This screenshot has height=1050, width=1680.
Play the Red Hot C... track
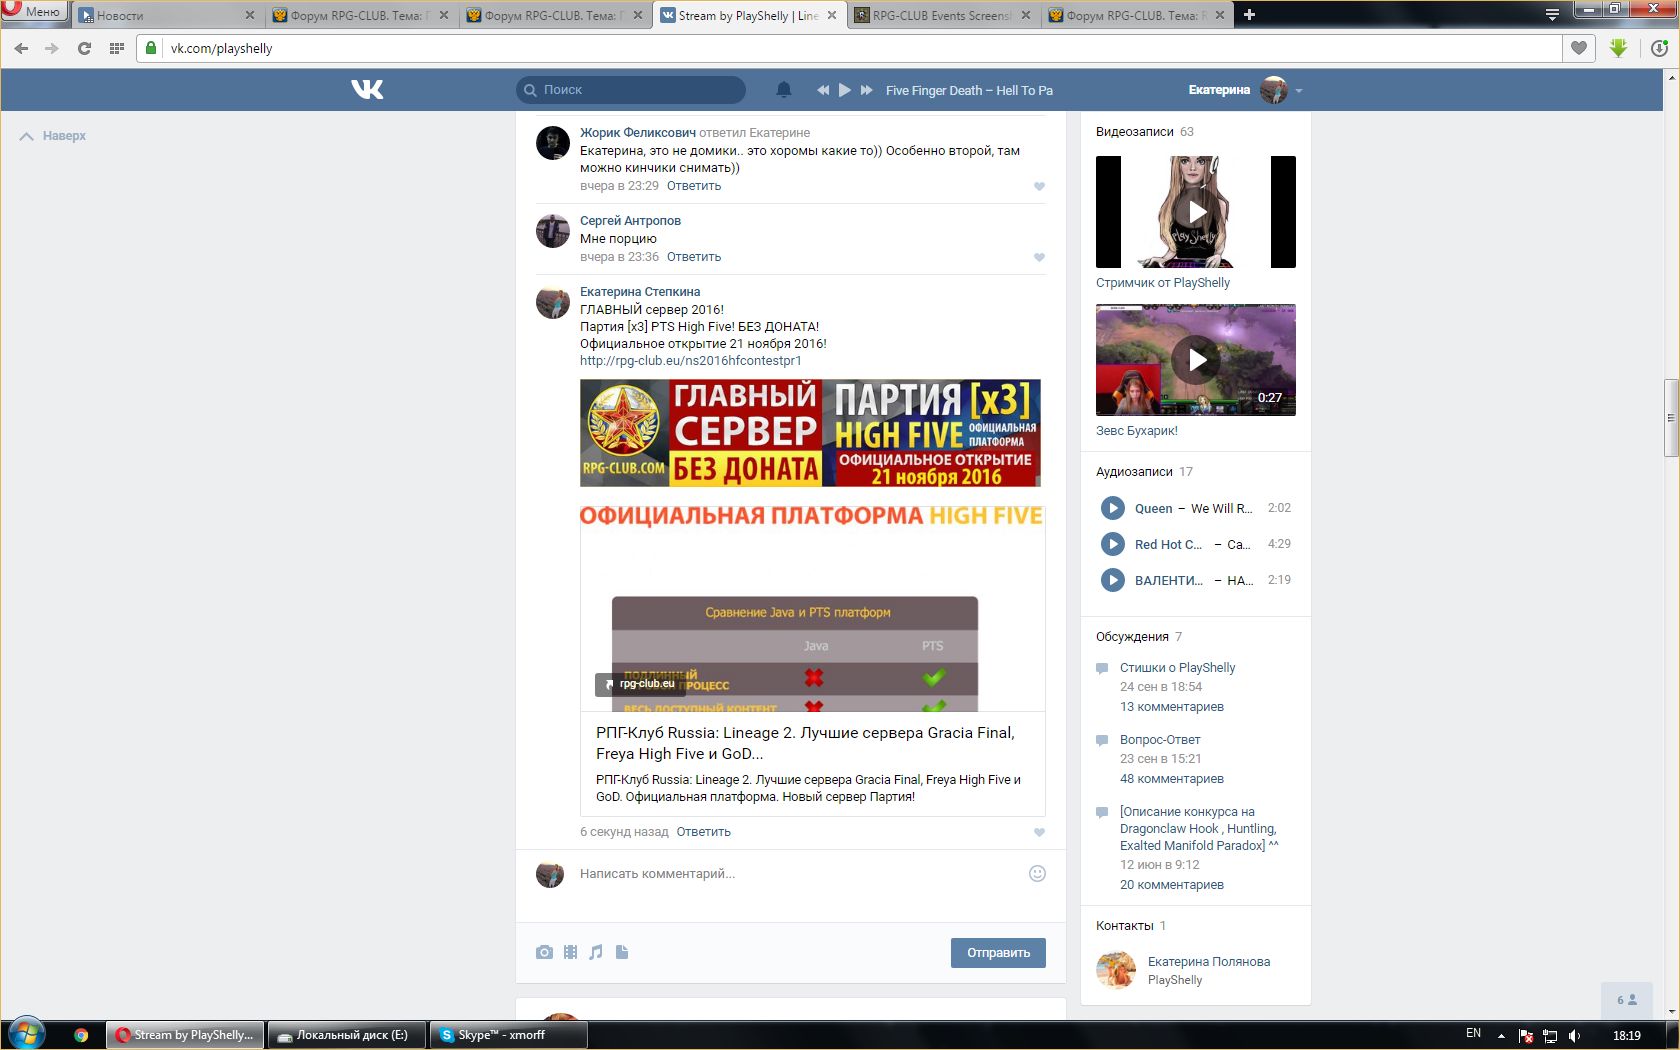[x=1112, y=544]
